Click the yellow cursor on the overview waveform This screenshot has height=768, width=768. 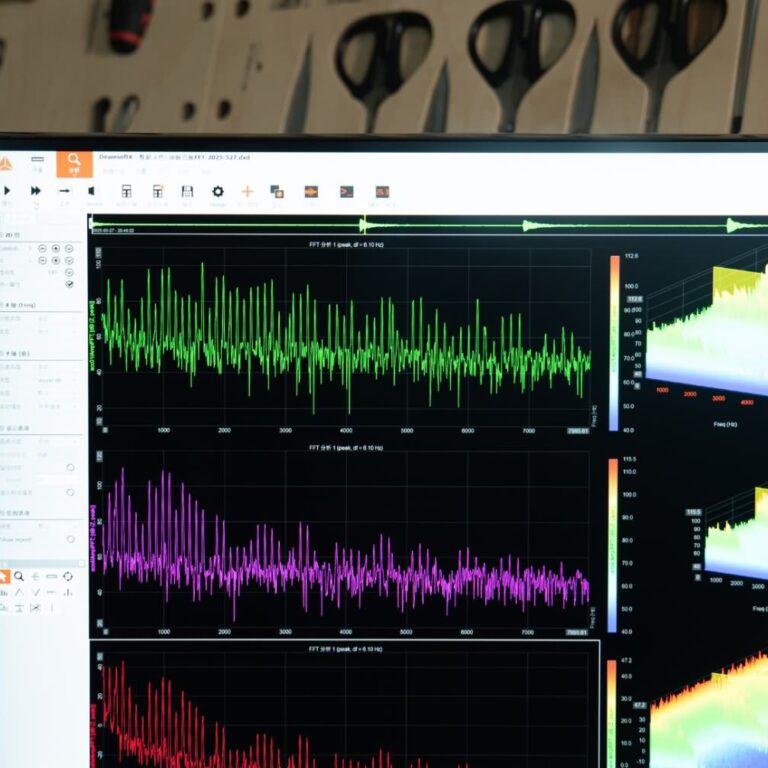[x=363, y=225]
